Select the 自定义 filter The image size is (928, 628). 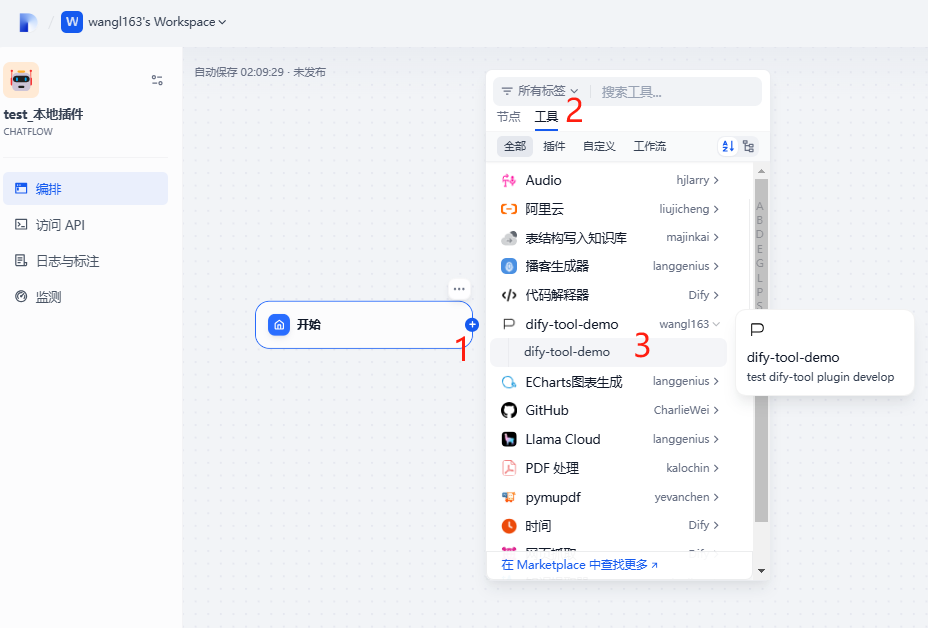coord(599,146)
